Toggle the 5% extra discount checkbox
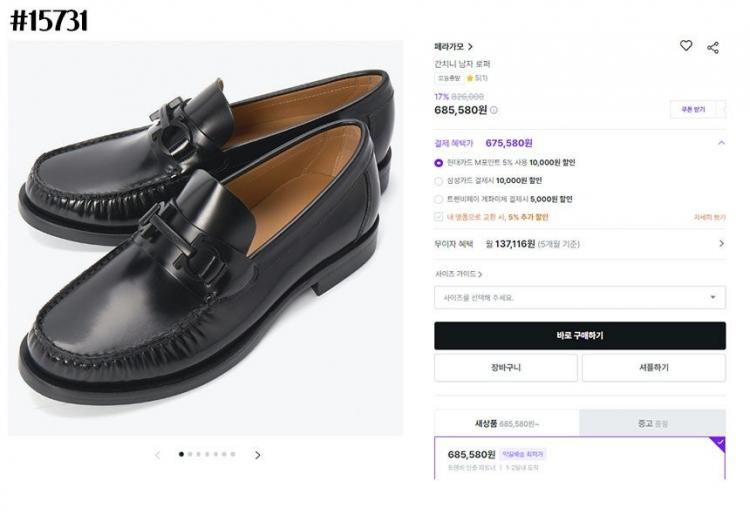This screenshot has height=528, width=750. [439, 217]
